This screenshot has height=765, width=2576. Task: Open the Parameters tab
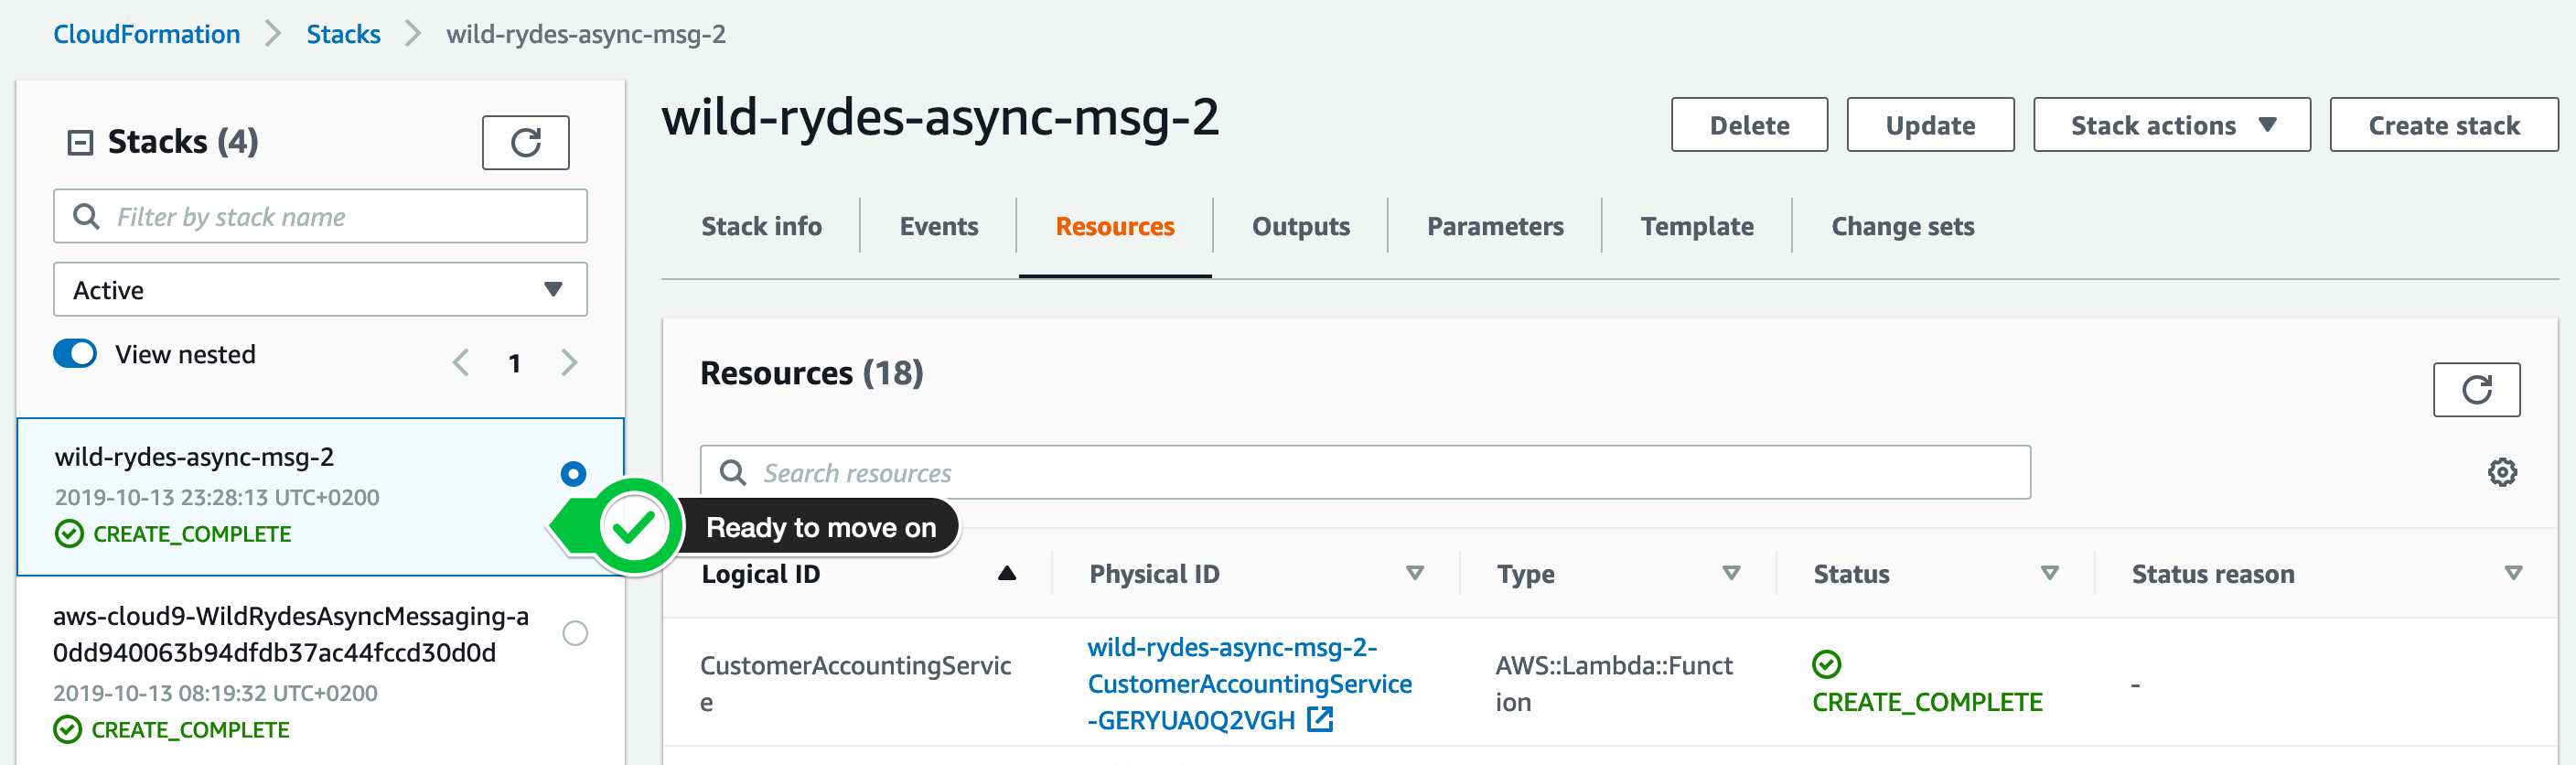click(1494, 227)
